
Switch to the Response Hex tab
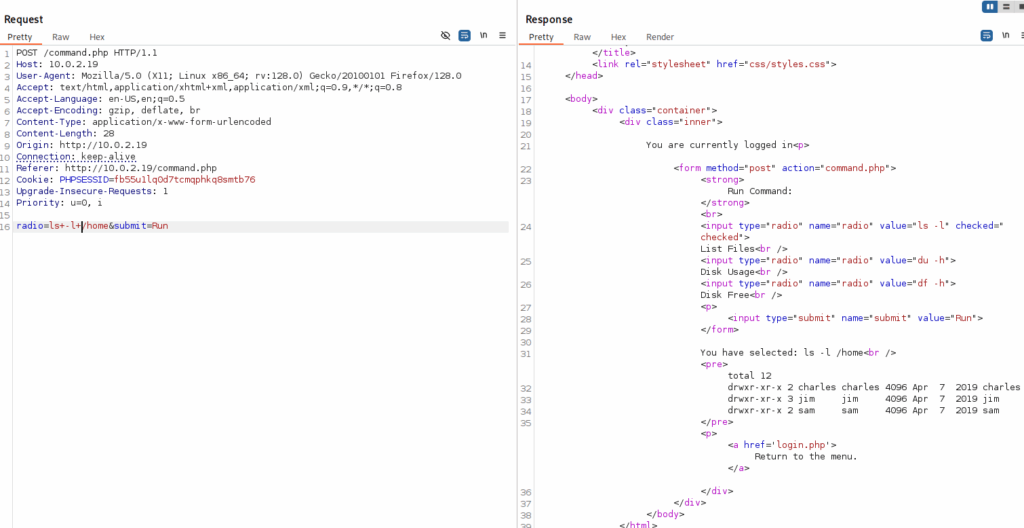[x=618, y=37]
